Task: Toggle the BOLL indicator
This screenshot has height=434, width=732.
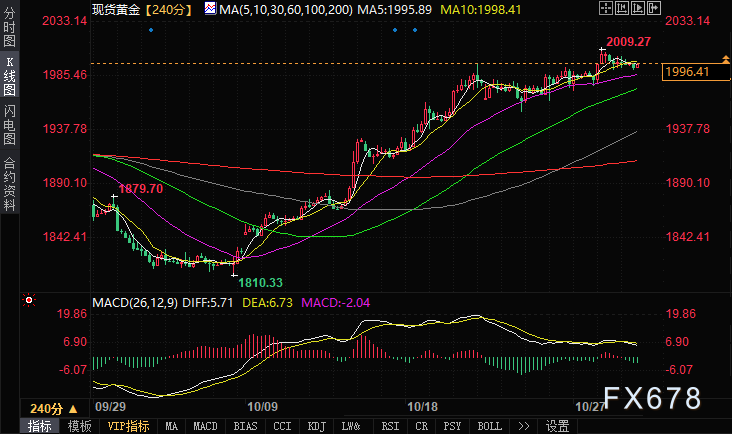Action: coord(489,425)
